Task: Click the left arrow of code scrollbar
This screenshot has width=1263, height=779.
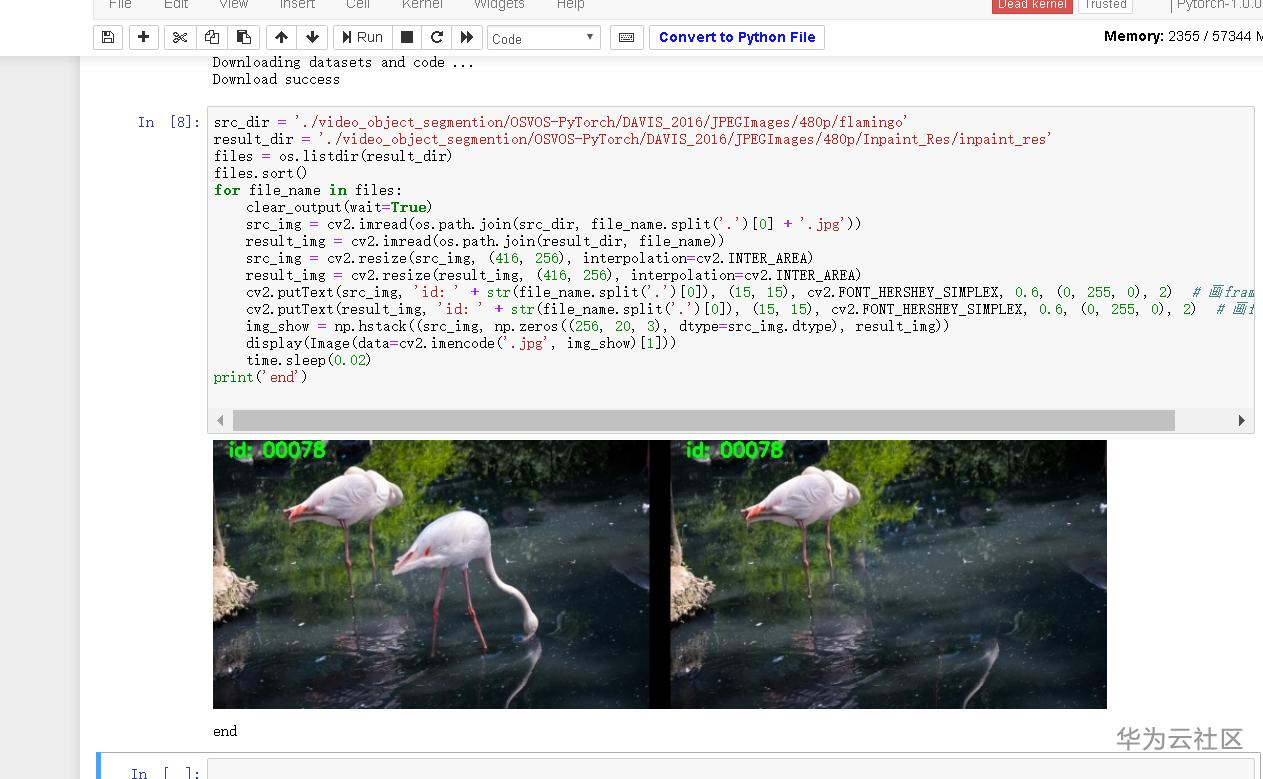Action: (x=220, y=421)
